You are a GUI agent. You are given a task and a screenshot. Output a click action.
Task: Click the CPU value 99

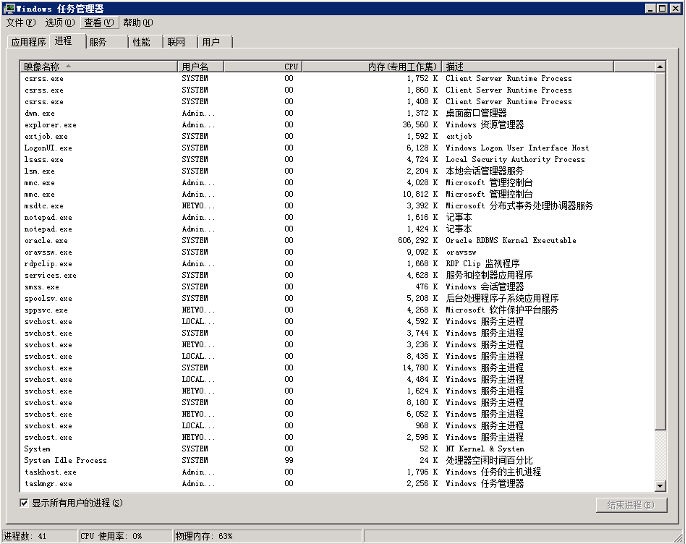pyautogui.click(x=289, y=460)
